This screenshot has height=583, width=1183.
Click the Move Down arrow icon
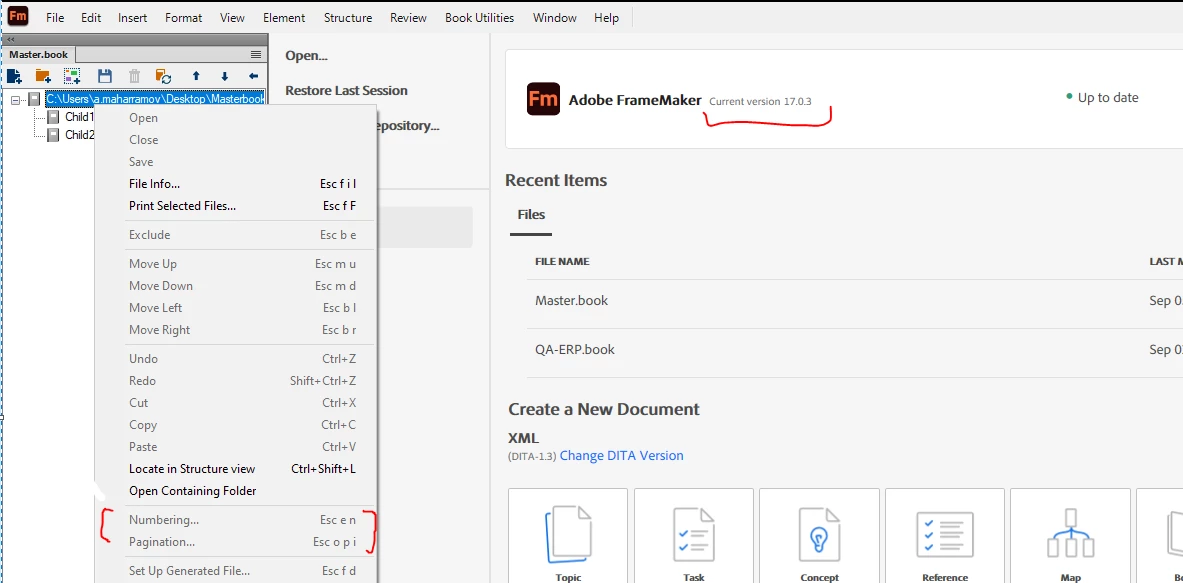pos(225,76)
